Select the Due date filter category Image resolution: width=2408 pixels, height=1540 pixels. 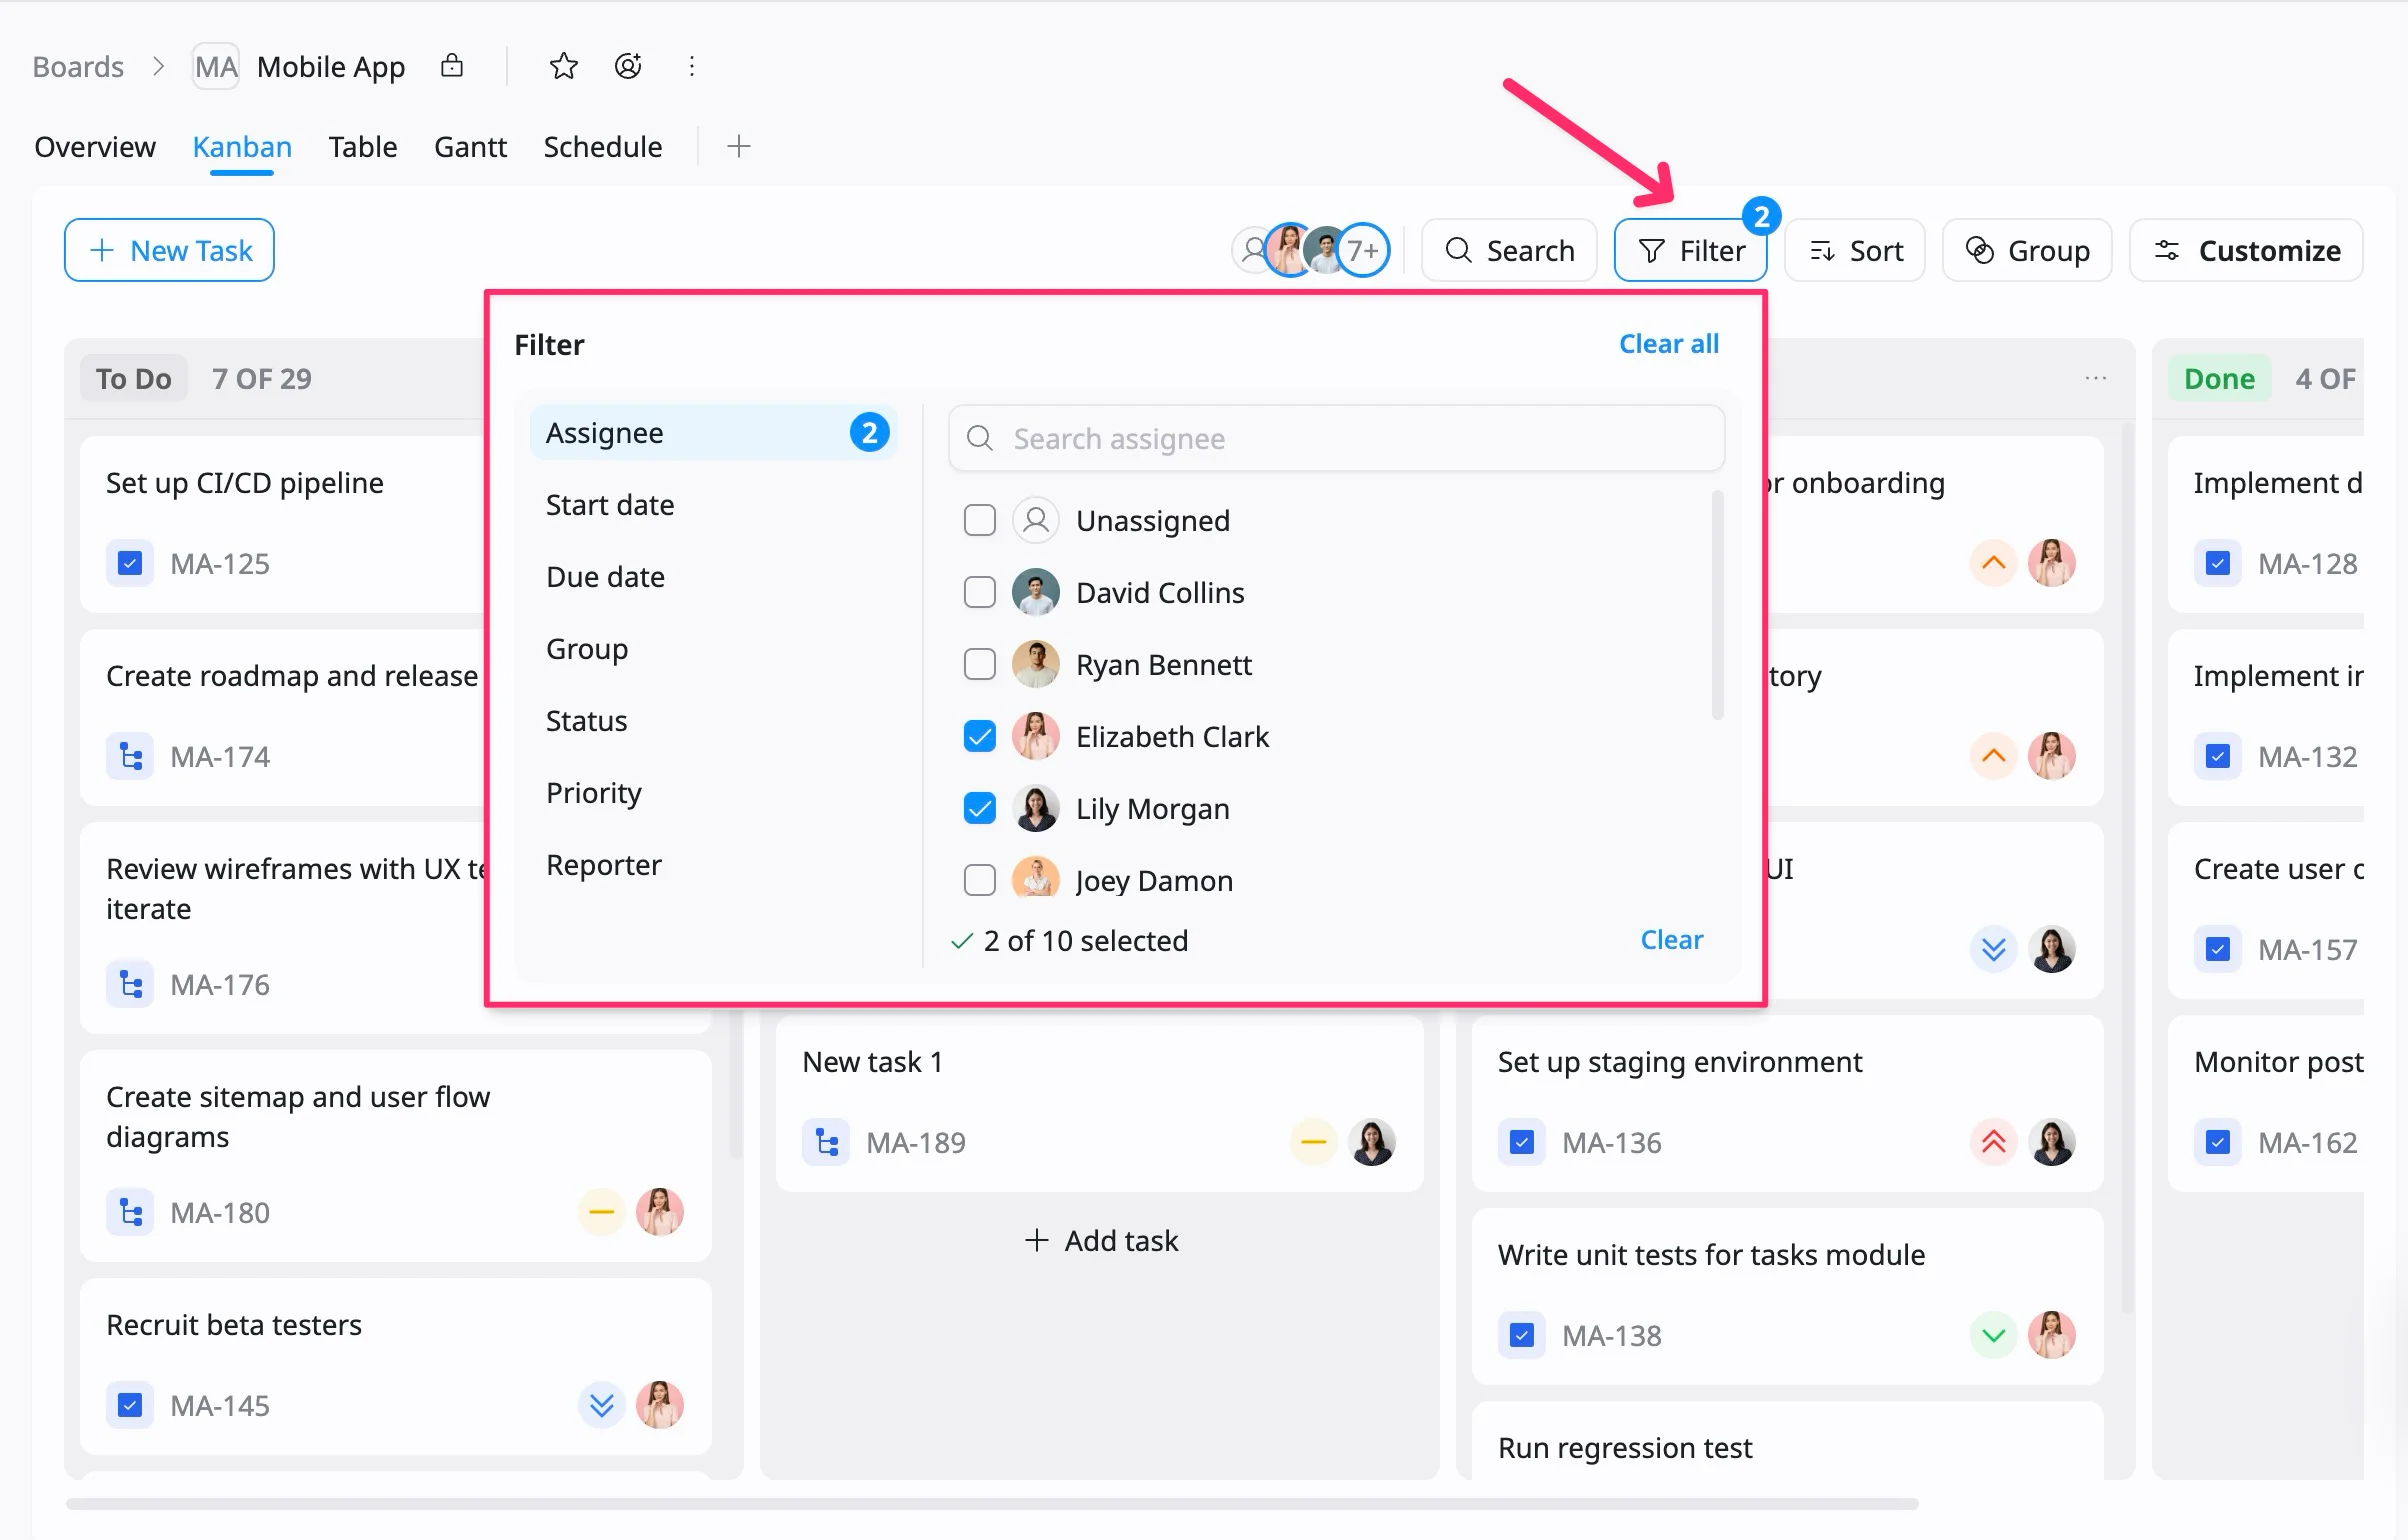coord(713,576)
